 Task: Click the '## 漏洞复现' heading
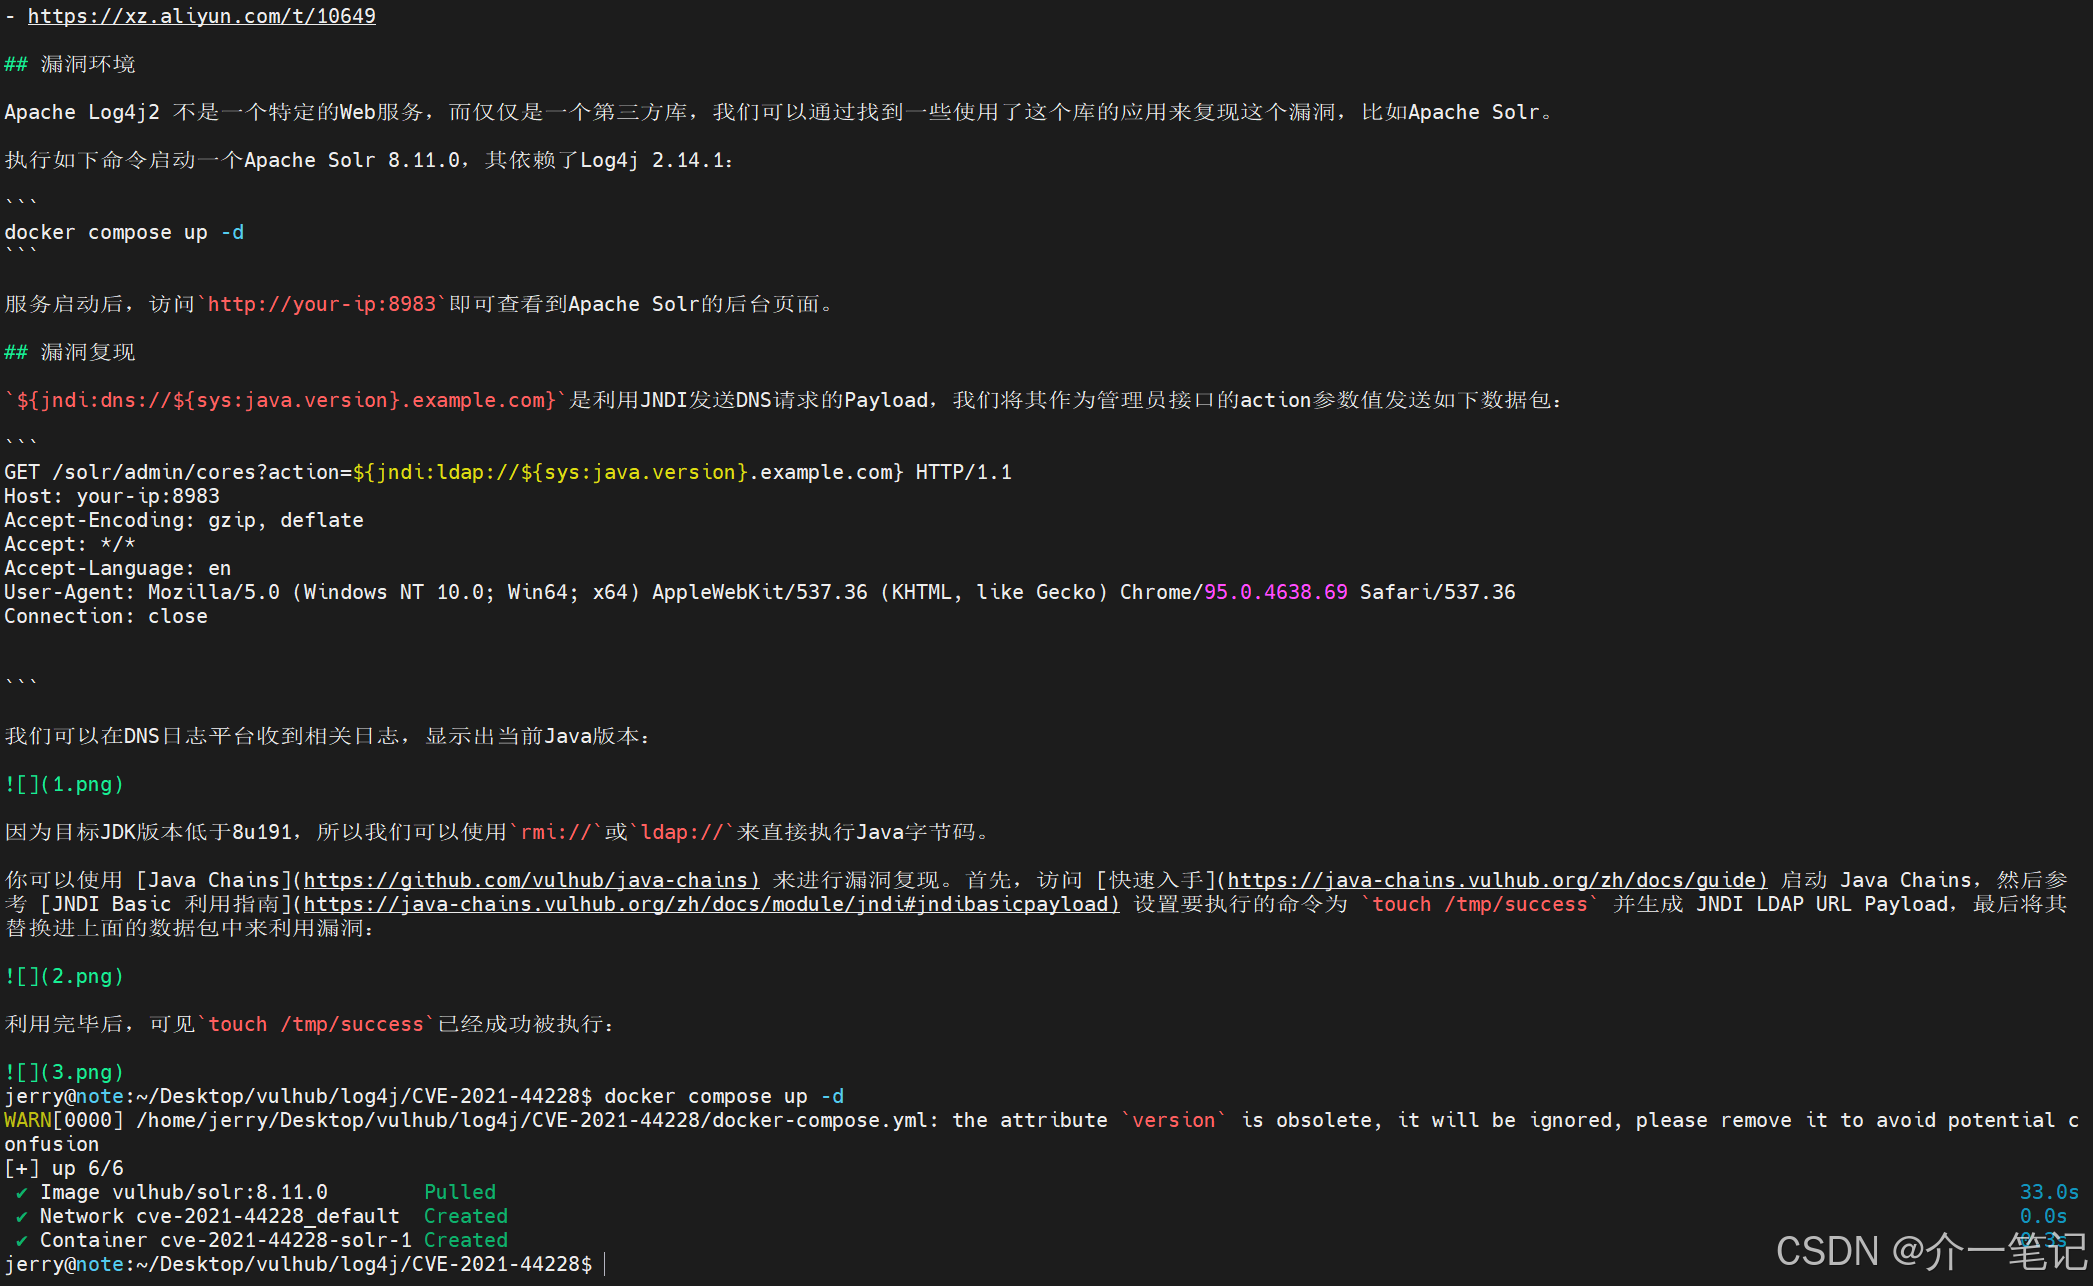[70, 352]
